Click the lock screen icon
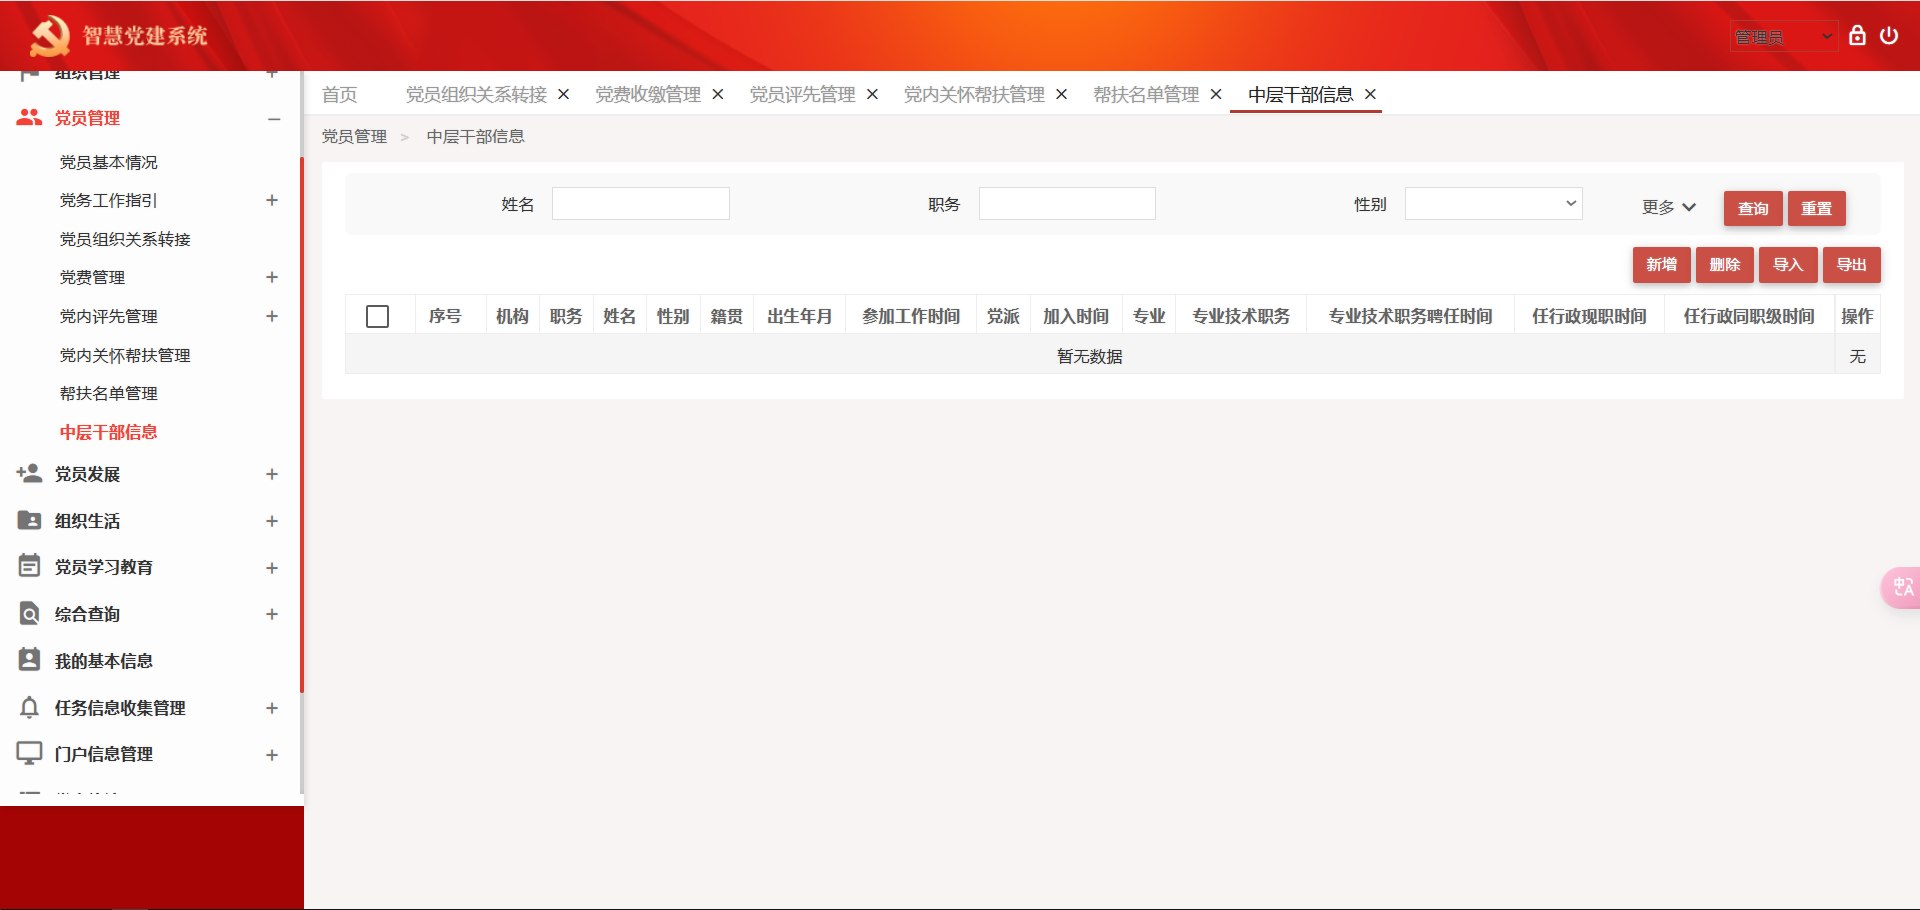Screen dimensions: 1920x910 pos(1857,36)
